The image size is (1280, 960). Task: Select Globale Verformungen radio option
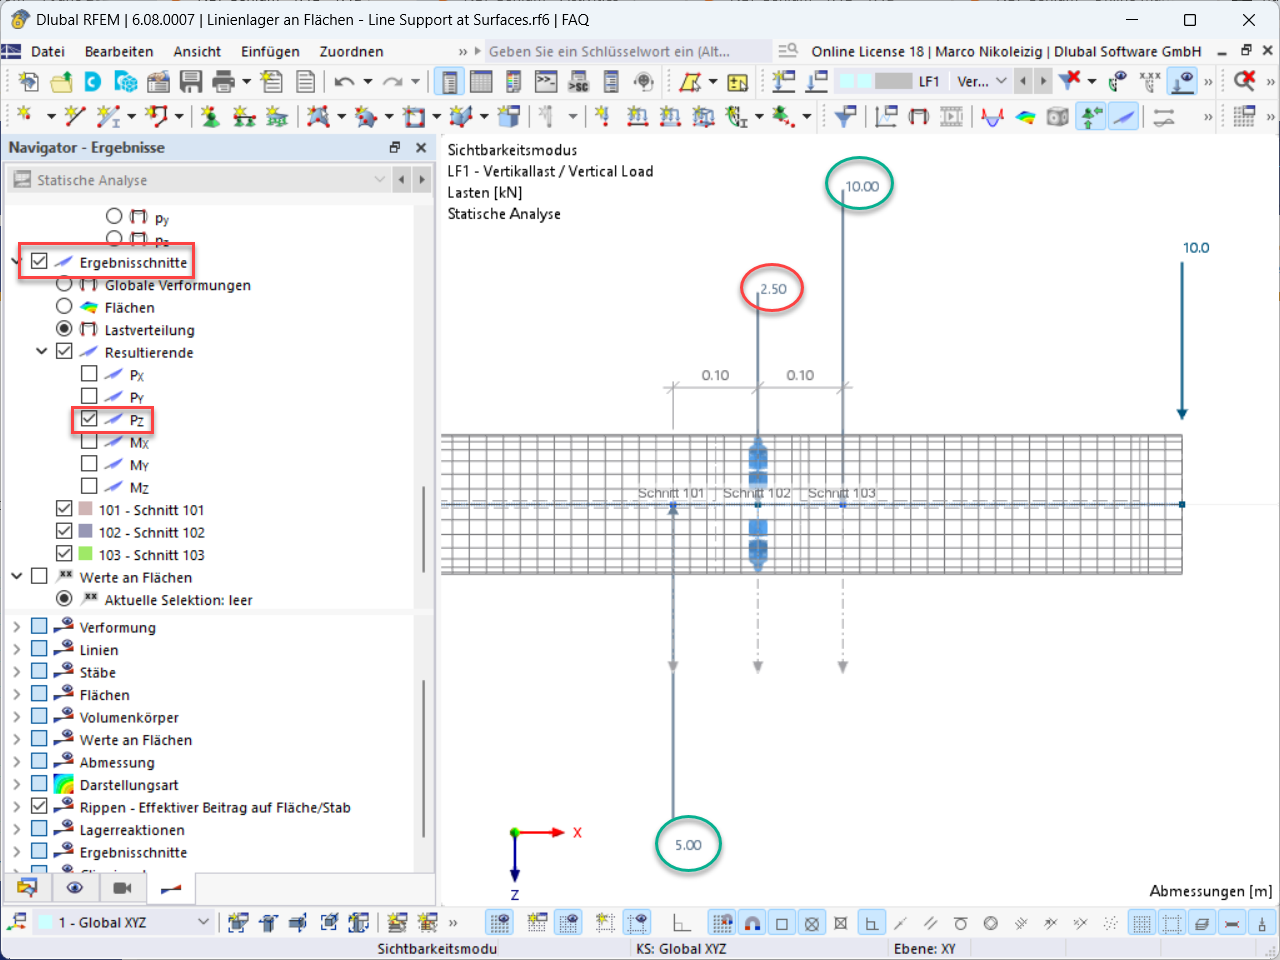(x=64, y=285)
